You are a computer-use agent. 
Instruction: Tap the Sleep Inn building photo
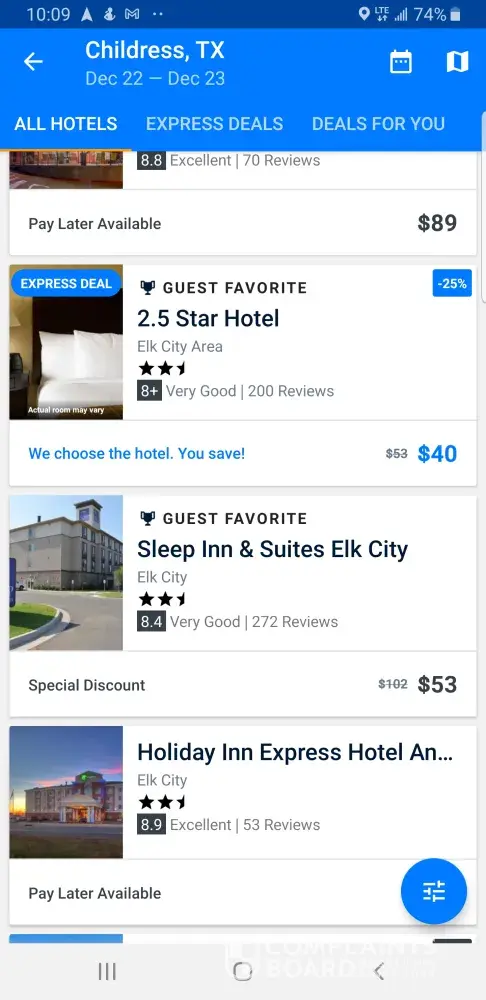tap(66, 573)
